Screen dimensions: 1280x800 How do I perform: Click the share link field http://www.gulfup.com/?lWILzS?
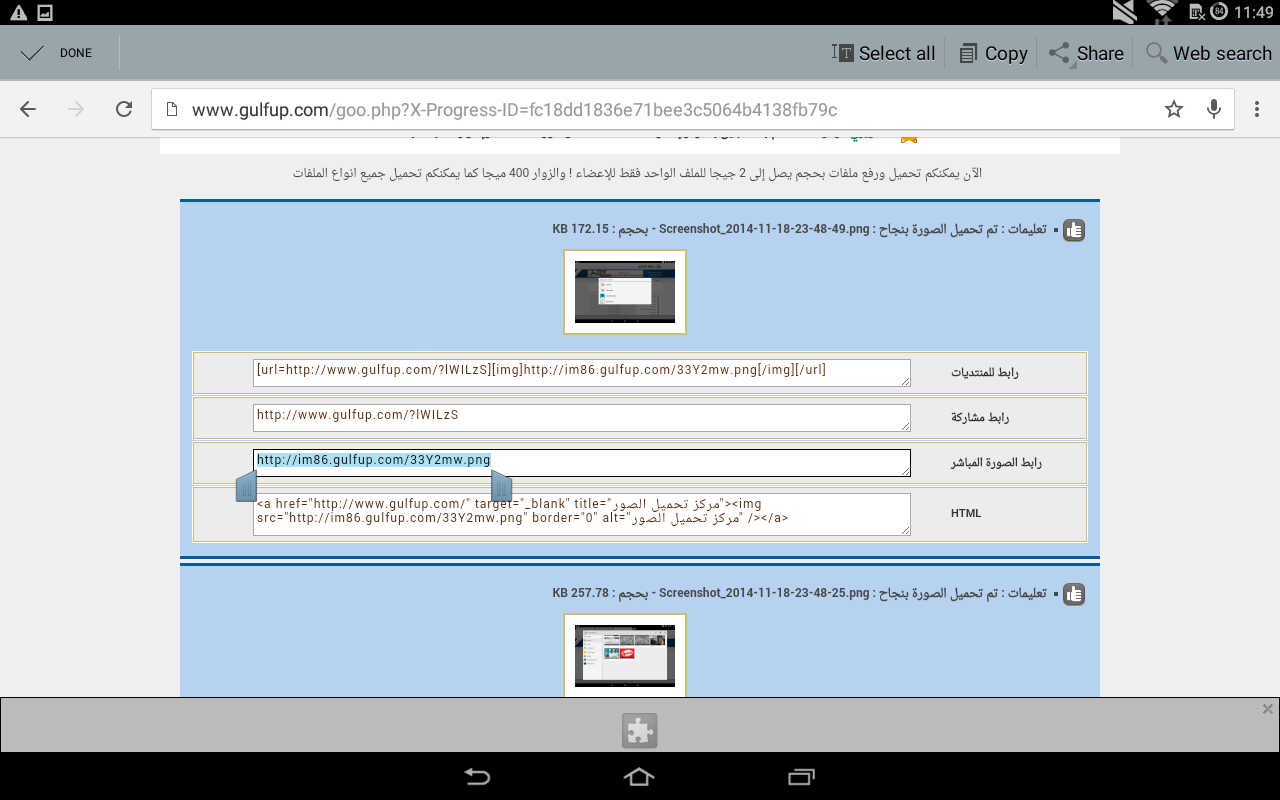pyautogui.click(x=581, y=417)
